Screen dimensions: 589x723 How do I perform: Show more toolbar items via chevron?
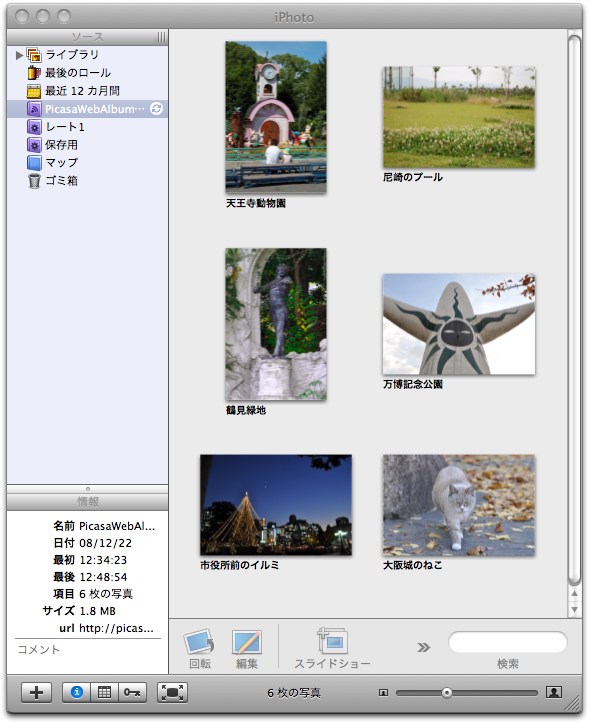click(x=423, y=647)
